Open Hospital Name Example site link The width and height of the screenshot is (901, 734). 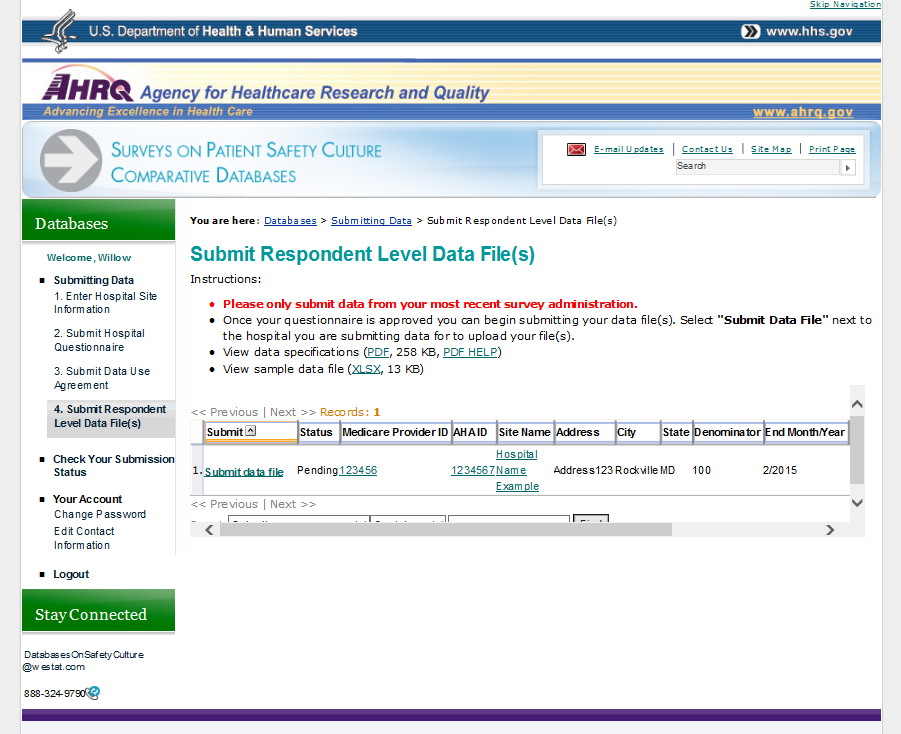click(517, 470)
